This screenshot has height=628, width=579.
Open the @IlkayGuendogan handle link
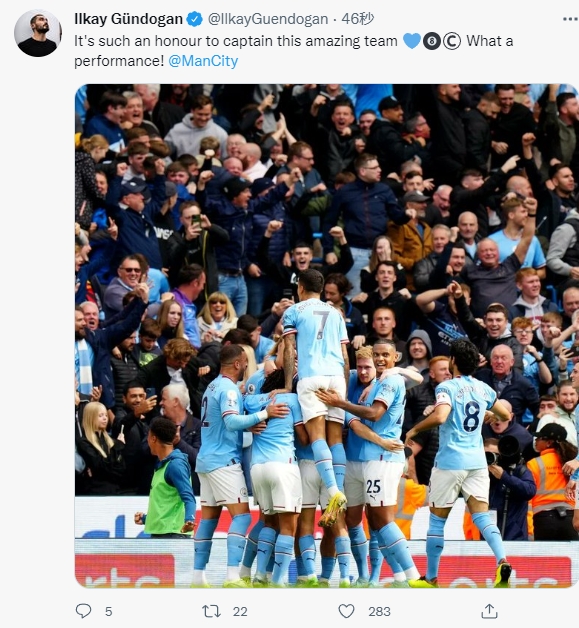[268, 19]
